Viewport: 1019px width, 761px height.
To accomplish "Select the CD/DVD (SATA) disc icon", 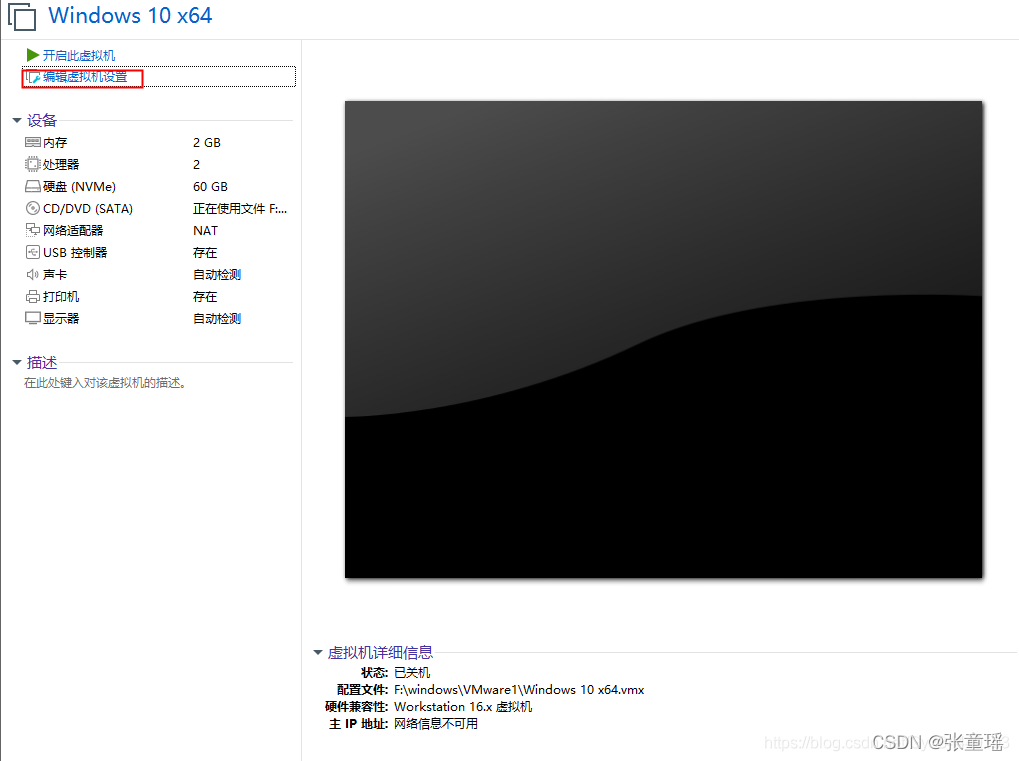I will click(x=32, y=209).
